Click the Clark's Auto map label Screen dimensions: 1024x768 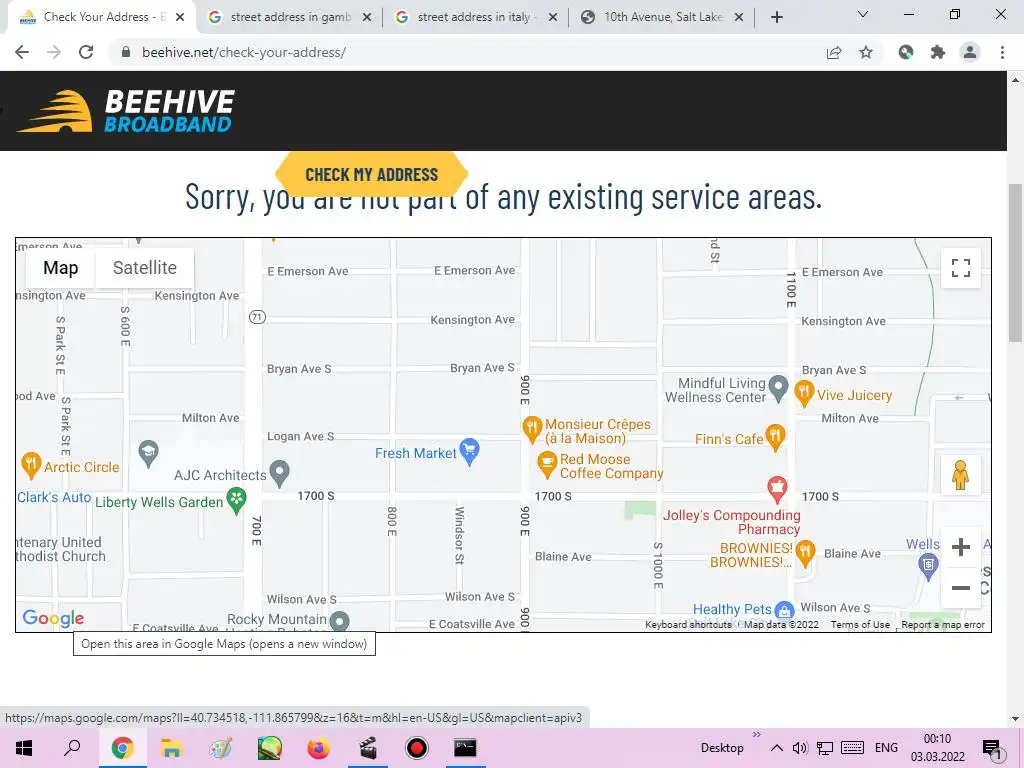pyautogui.click(x=54, y=498)
